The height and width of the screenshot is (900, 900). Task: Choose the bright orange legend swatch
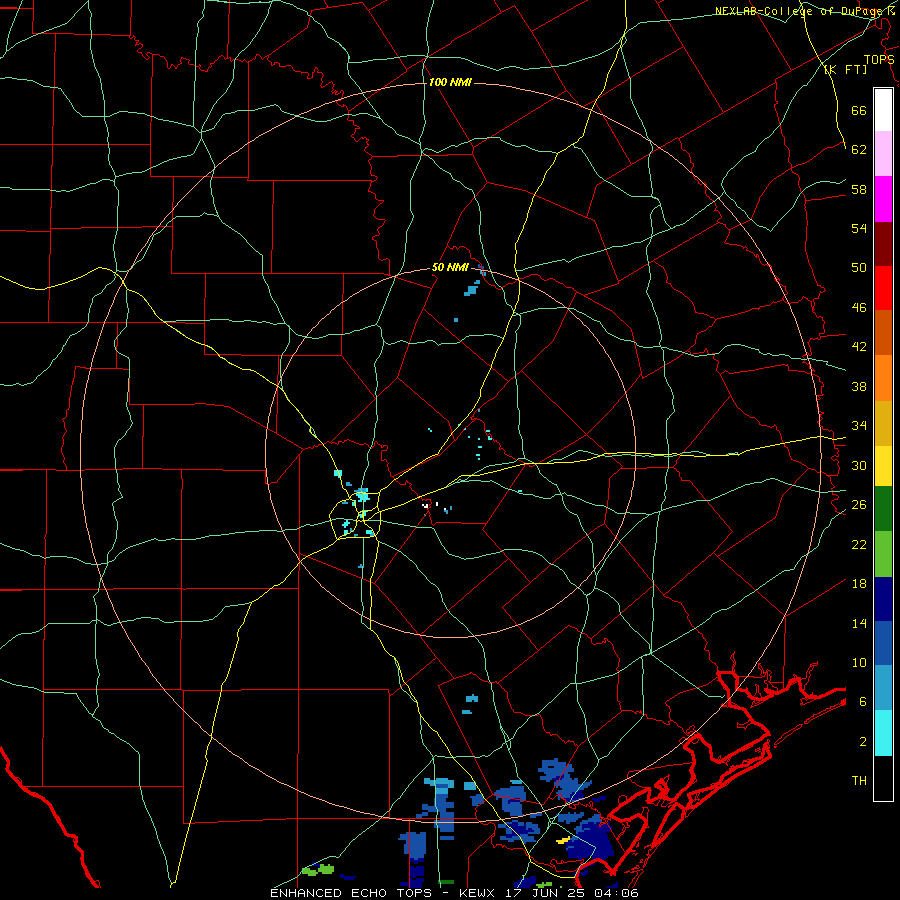coord(883,378)
